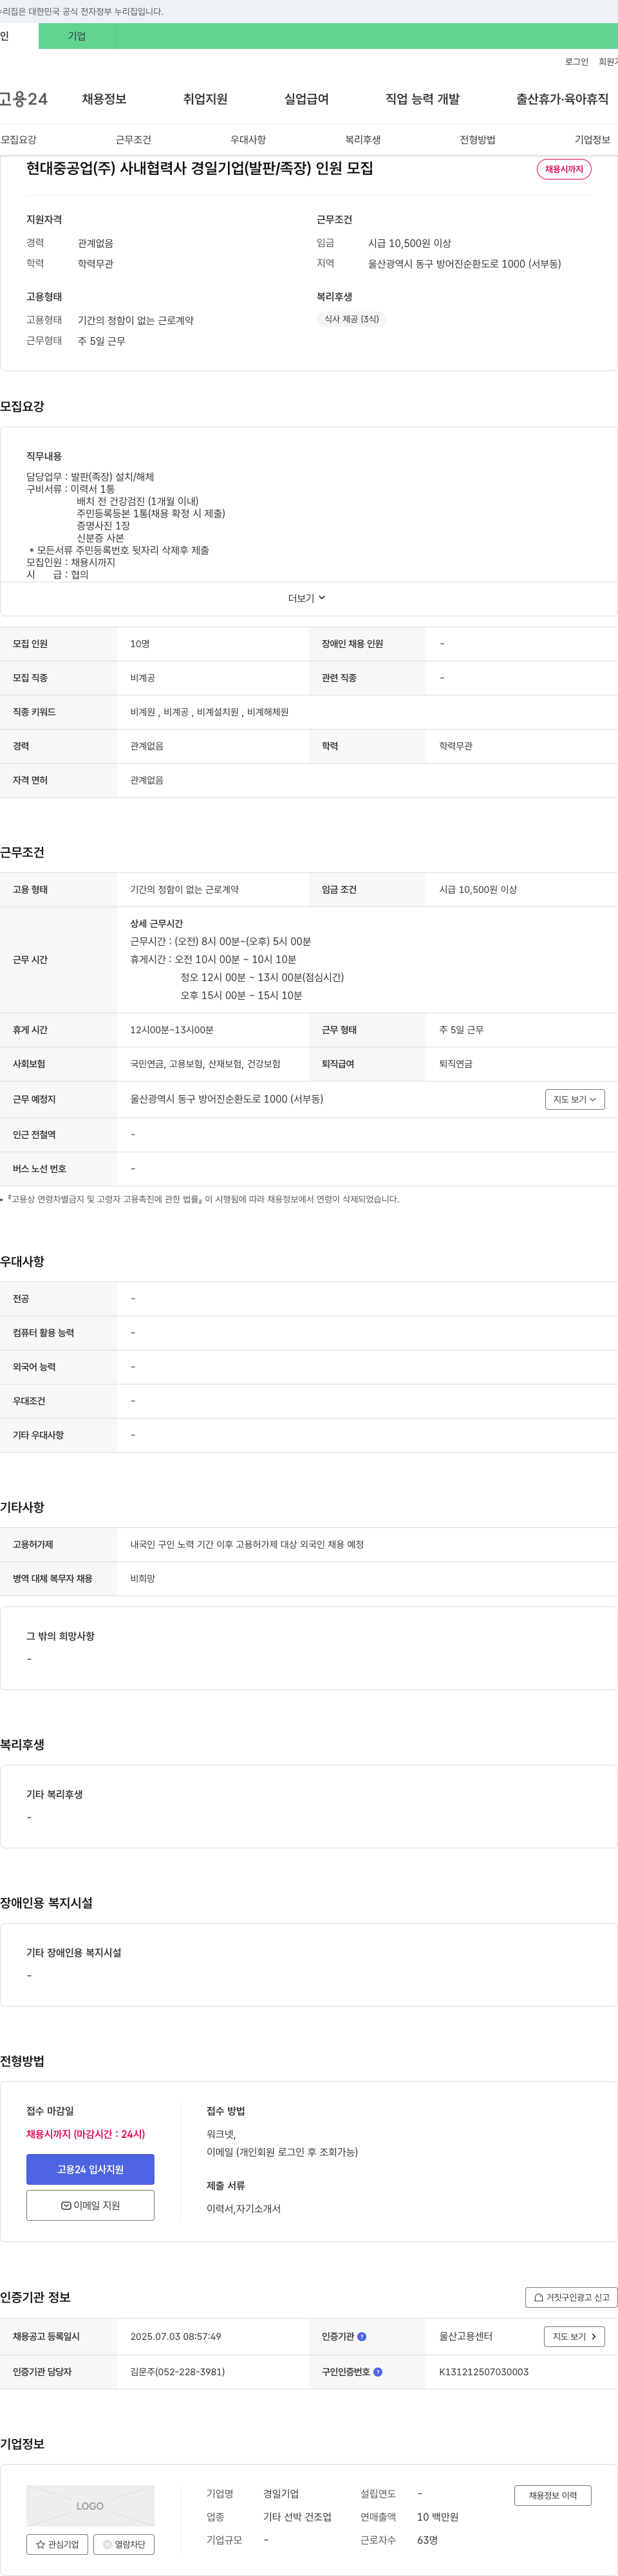Click the 10 백만원 annual sales value
618x2576 pixels.
coord(438,2516)
